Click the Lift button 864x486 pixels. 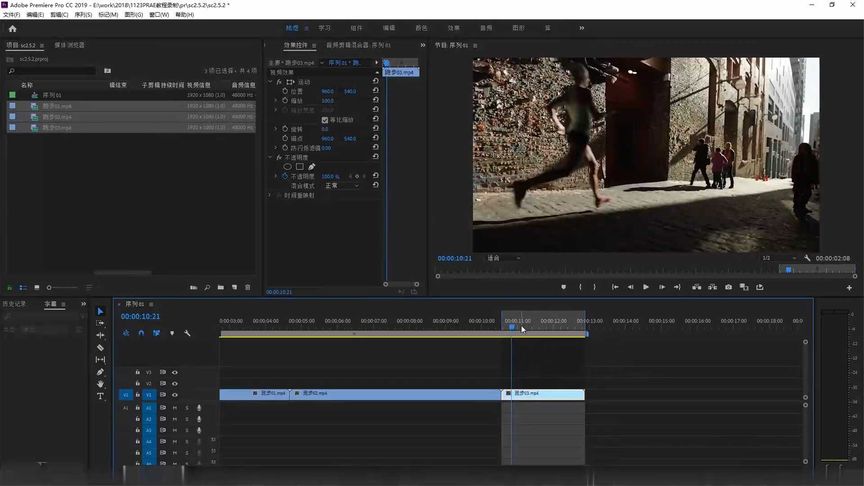697,287
